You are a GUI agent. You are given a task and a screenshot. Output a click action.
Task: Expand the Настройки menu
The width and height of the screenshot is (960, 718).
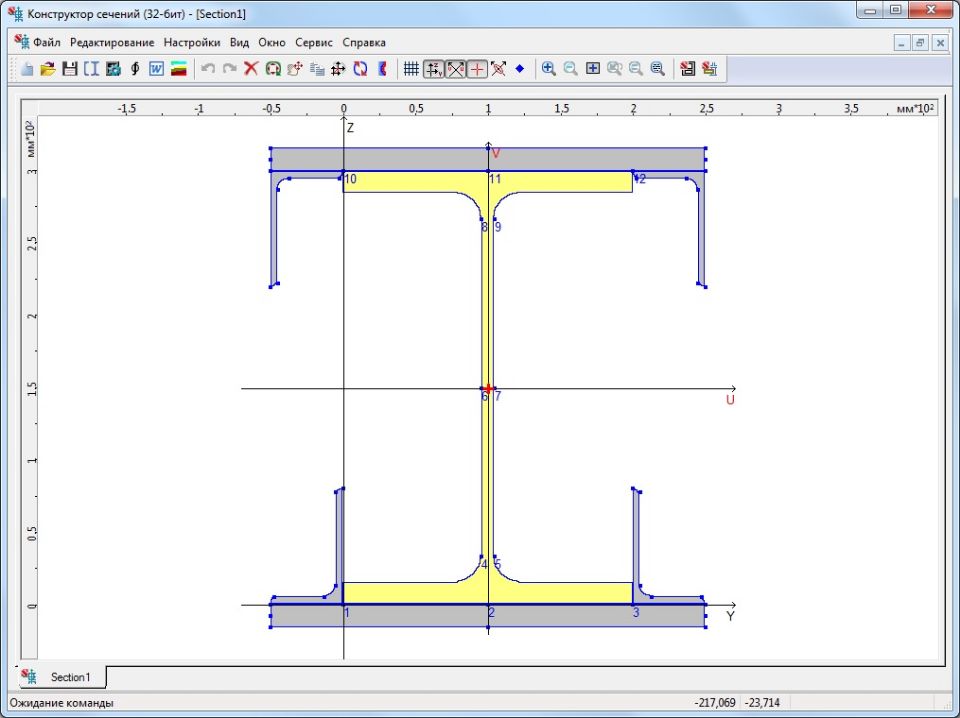[192, 43]
